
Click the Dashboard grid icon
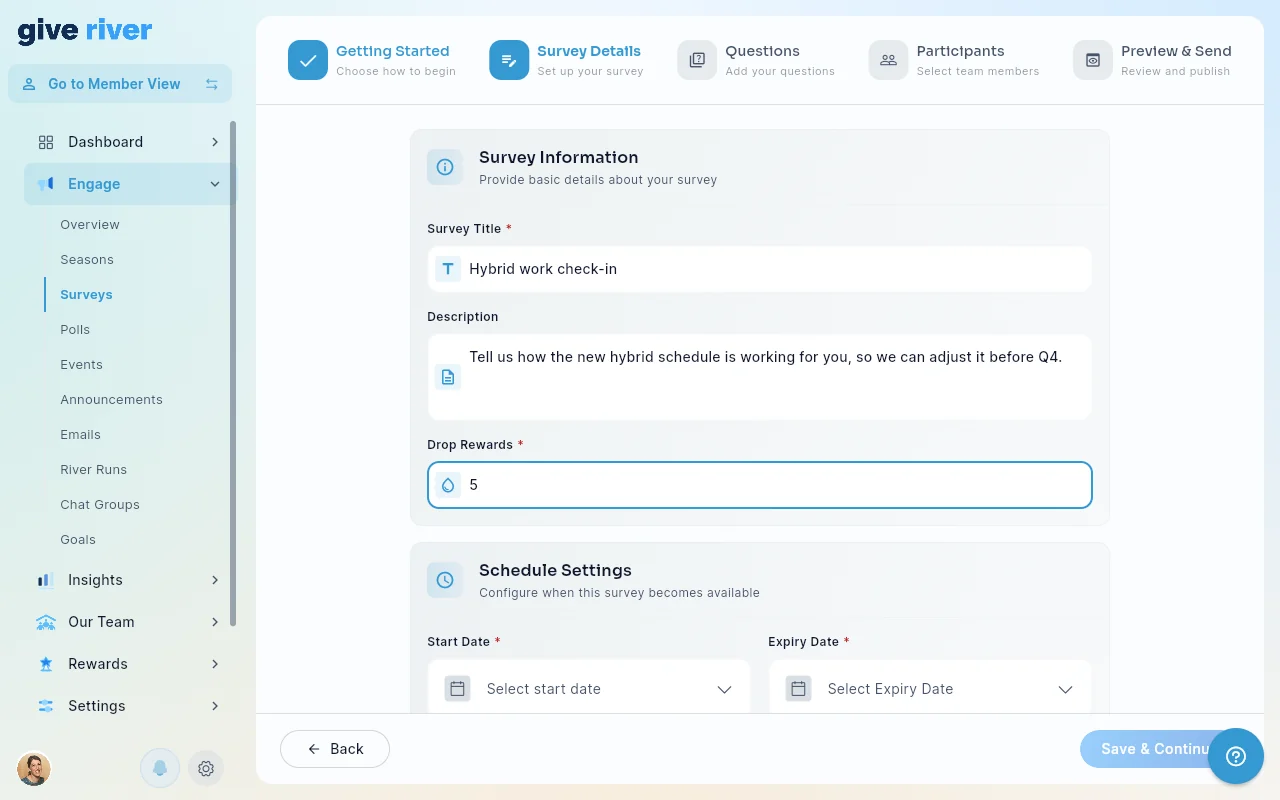tap(46, 142)
